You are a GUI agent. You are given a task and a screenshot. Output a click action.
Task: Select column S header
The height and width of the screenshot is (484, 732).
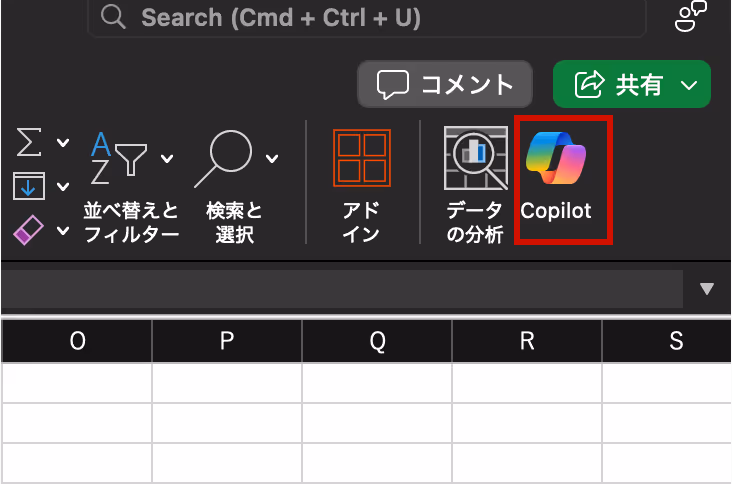667,341
